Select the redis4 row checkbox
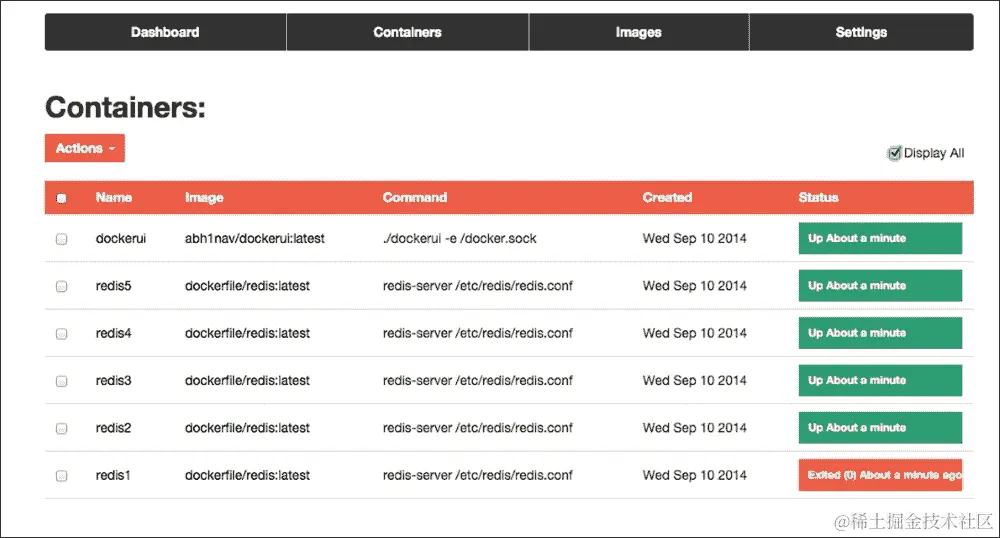 click(x=61, y=333)
